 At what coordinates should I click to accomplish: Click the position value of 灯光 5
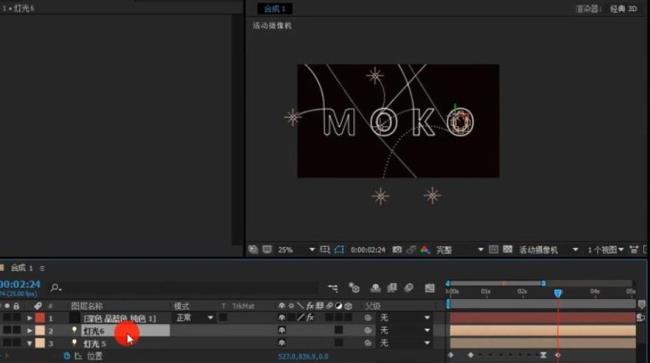pos(303,356)
